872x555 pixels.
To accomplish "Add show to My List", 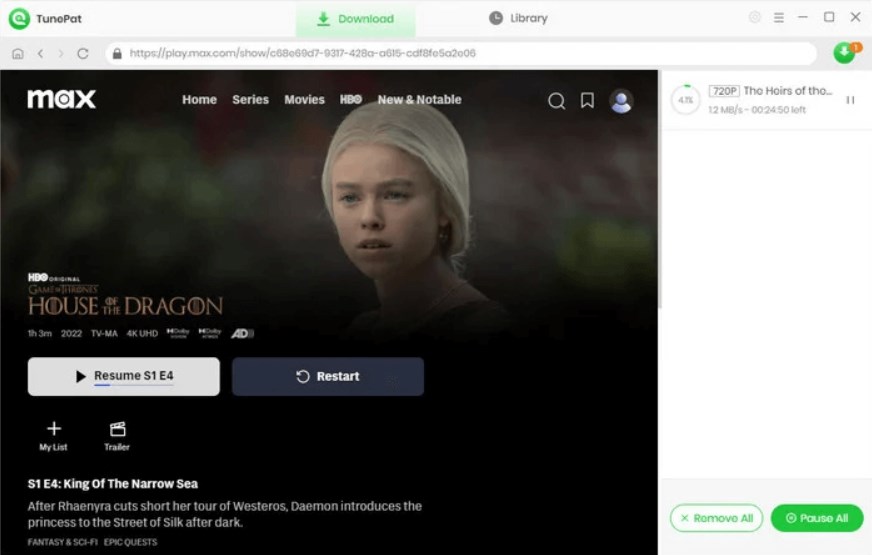I will pyautogui.click(x=53, y=436).
